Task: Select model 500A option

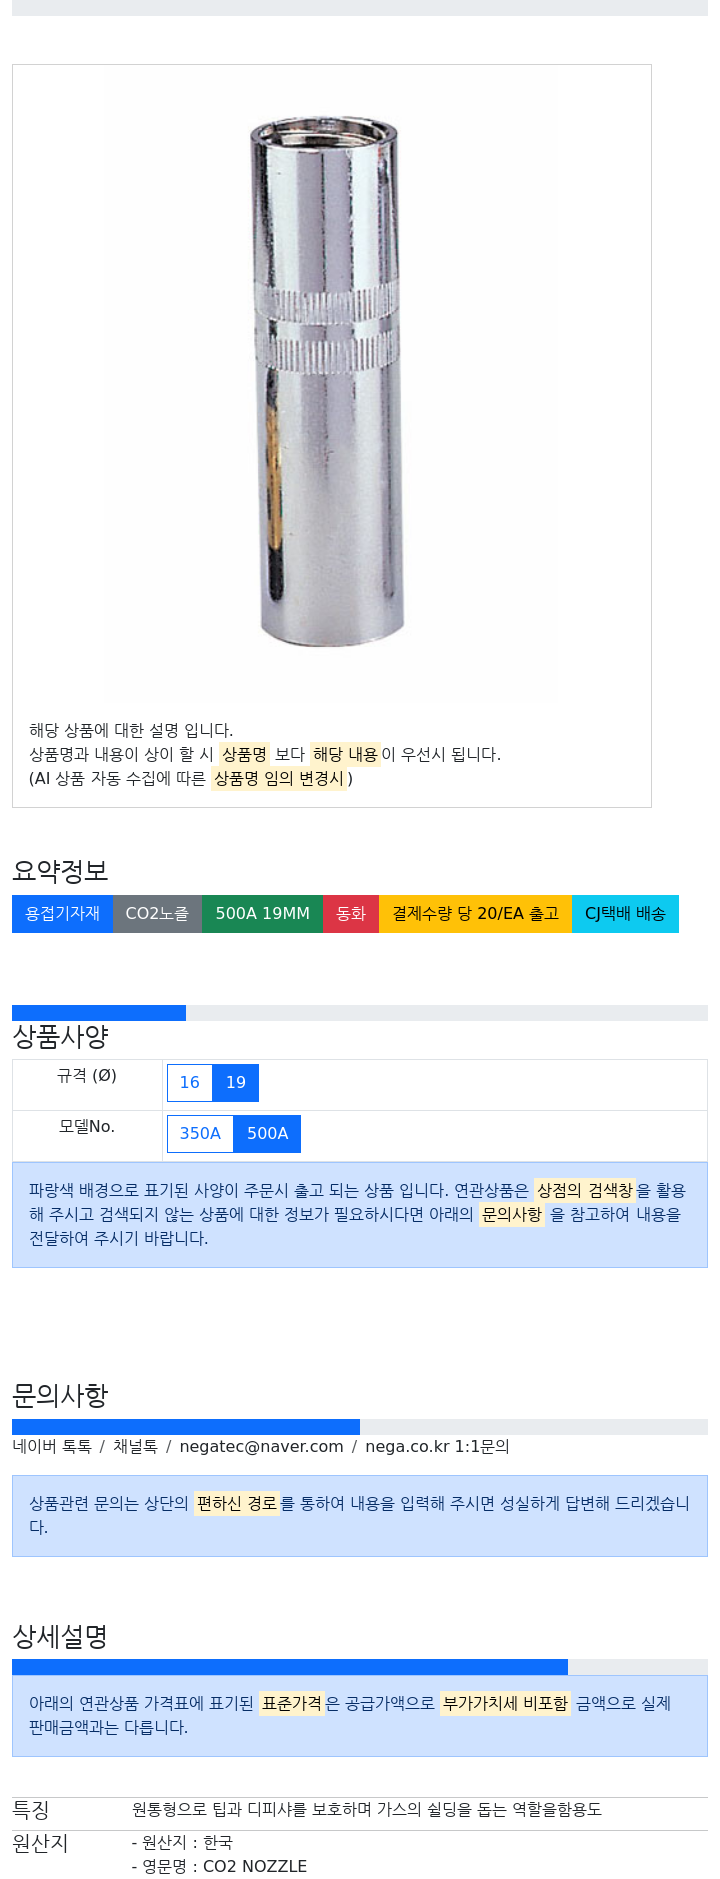Action: coord(267,1133)
